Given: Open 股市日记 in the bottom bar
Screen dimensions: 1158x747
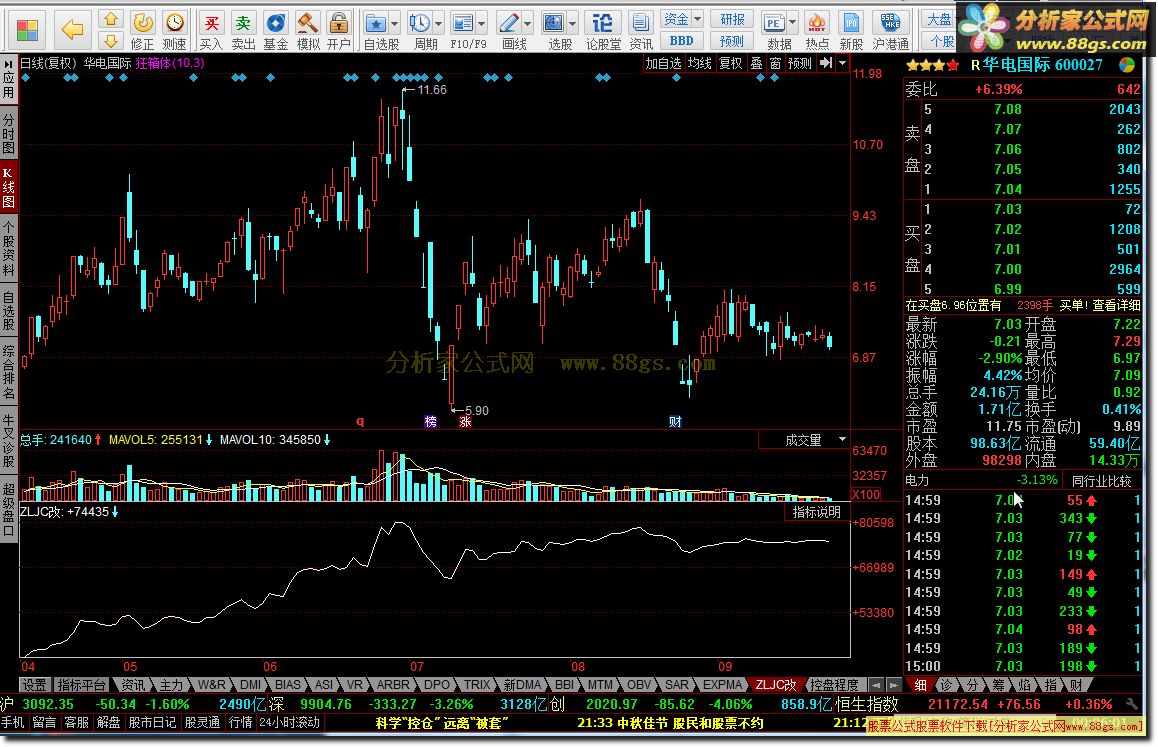Looking at the screenshot, I should [x=152, y=722].
